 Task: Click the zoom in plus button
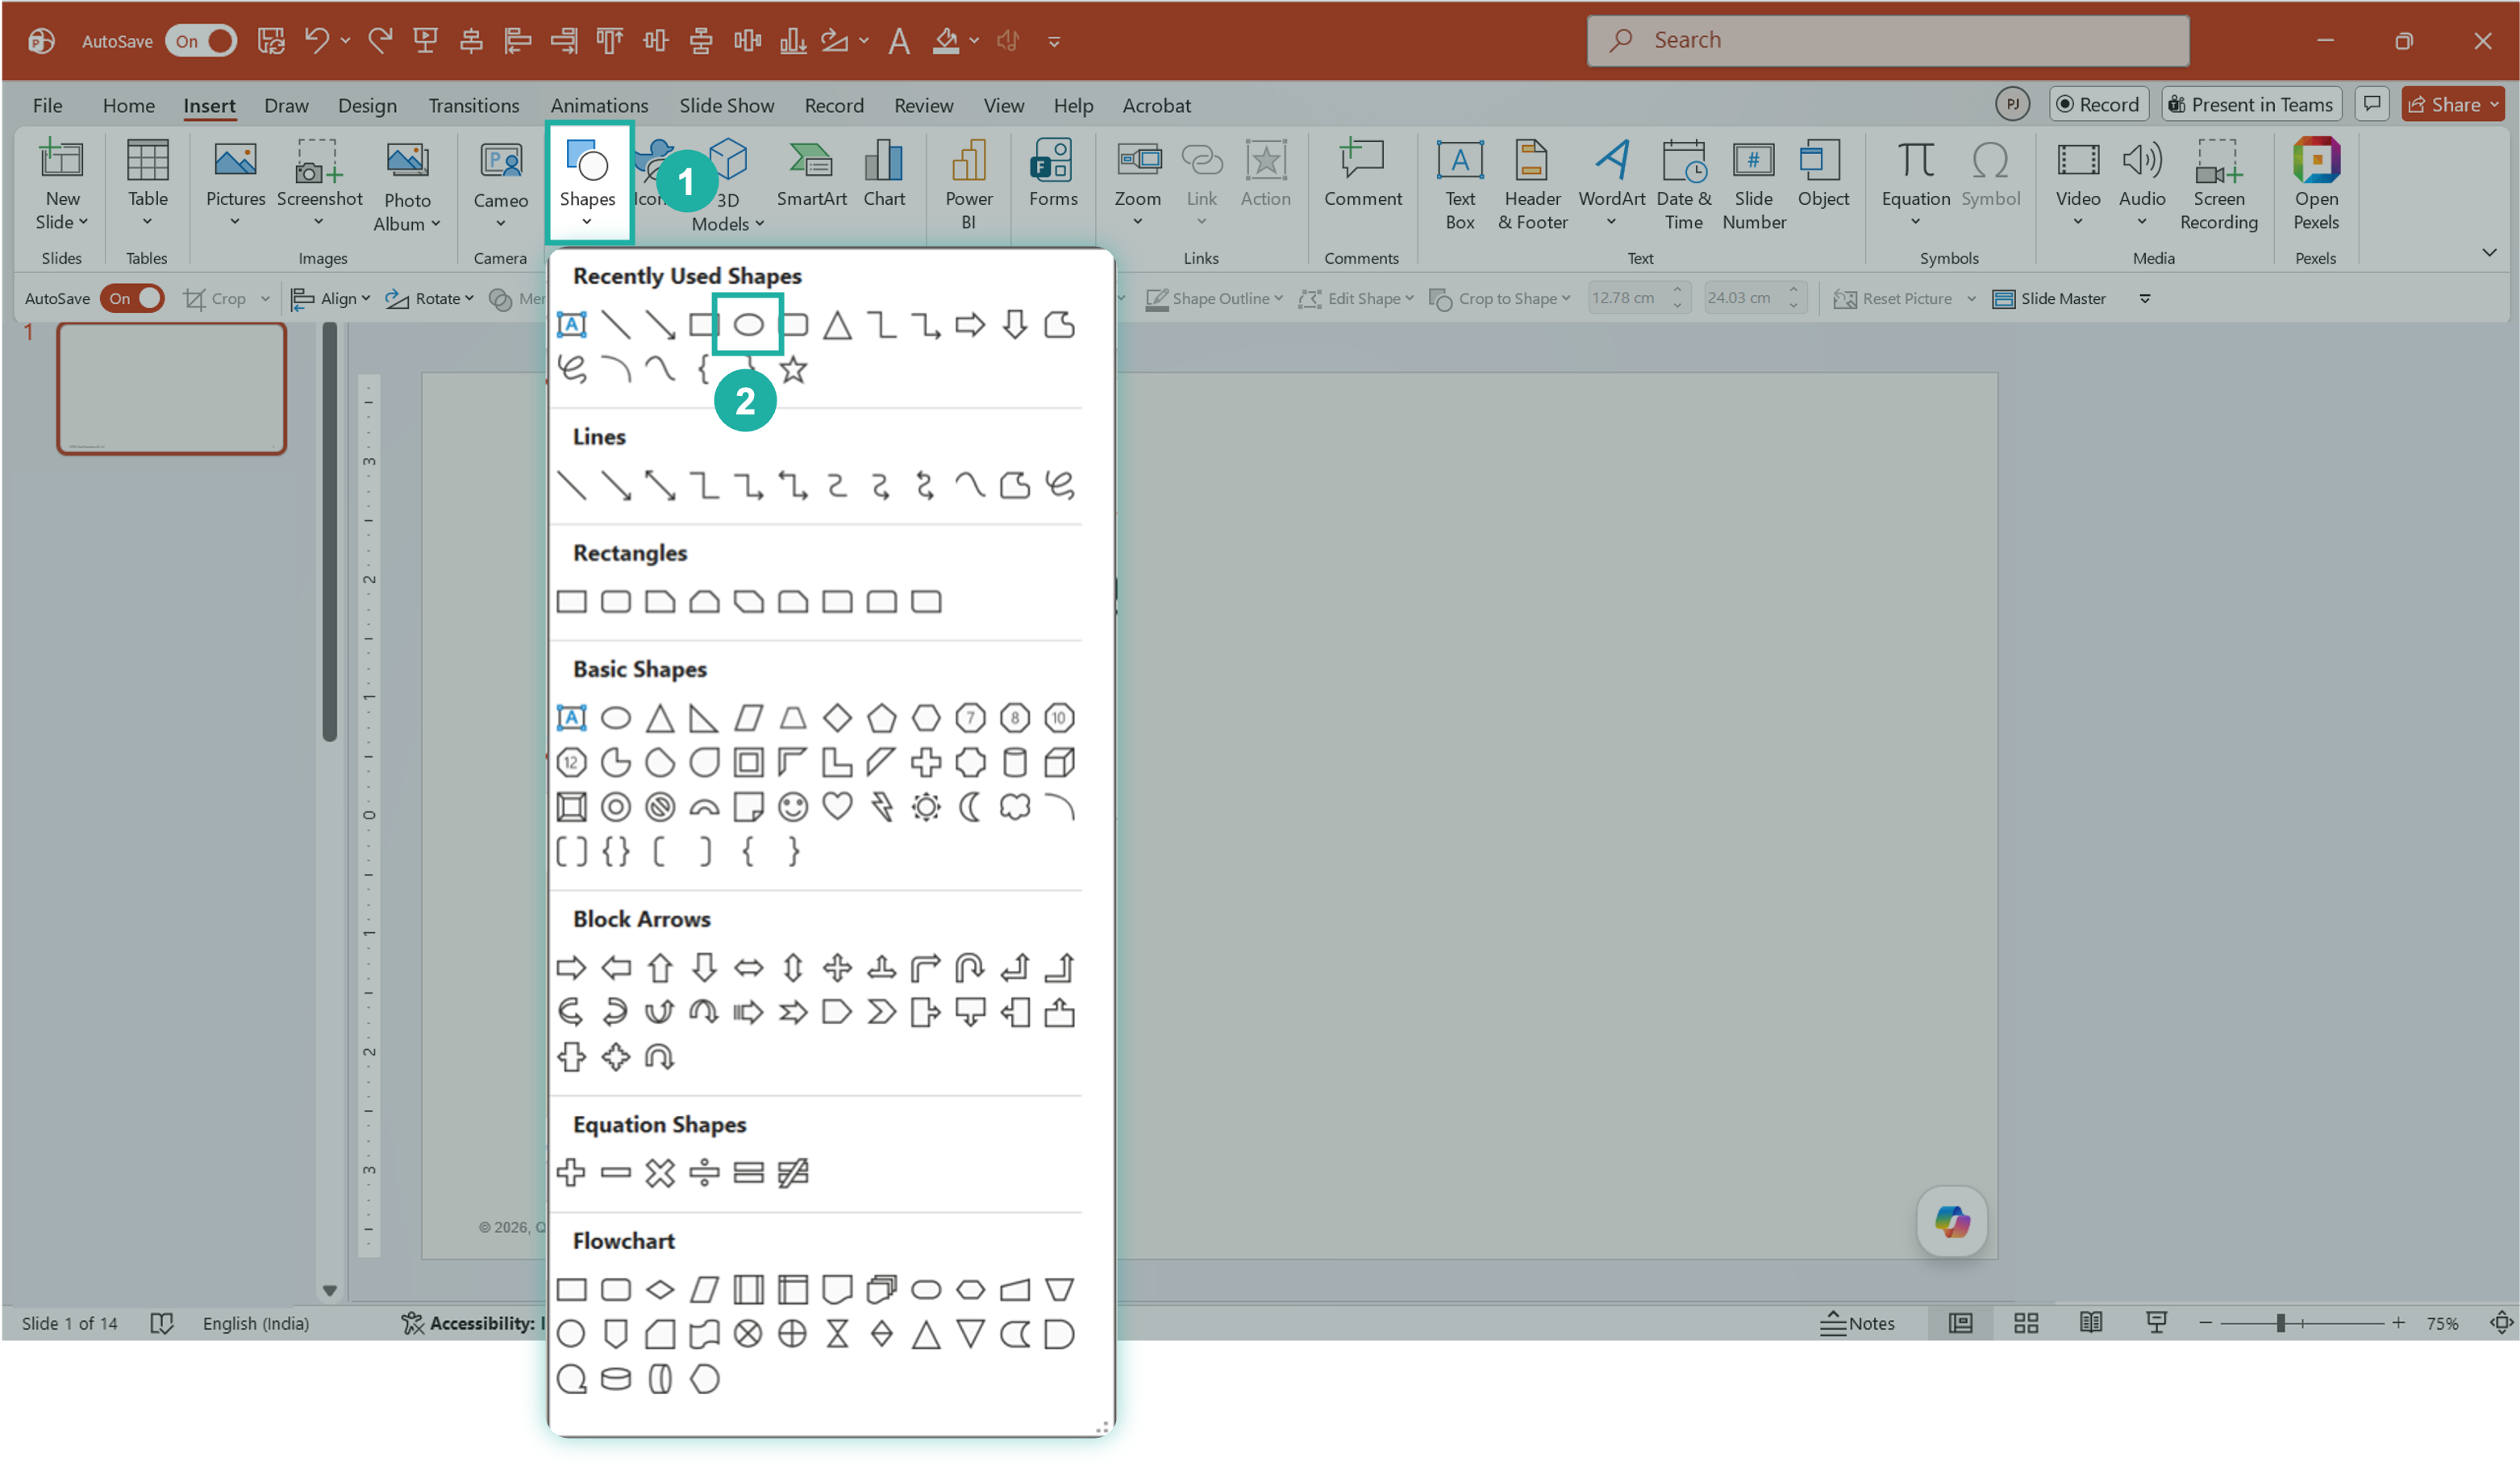pos(2397,1323)
